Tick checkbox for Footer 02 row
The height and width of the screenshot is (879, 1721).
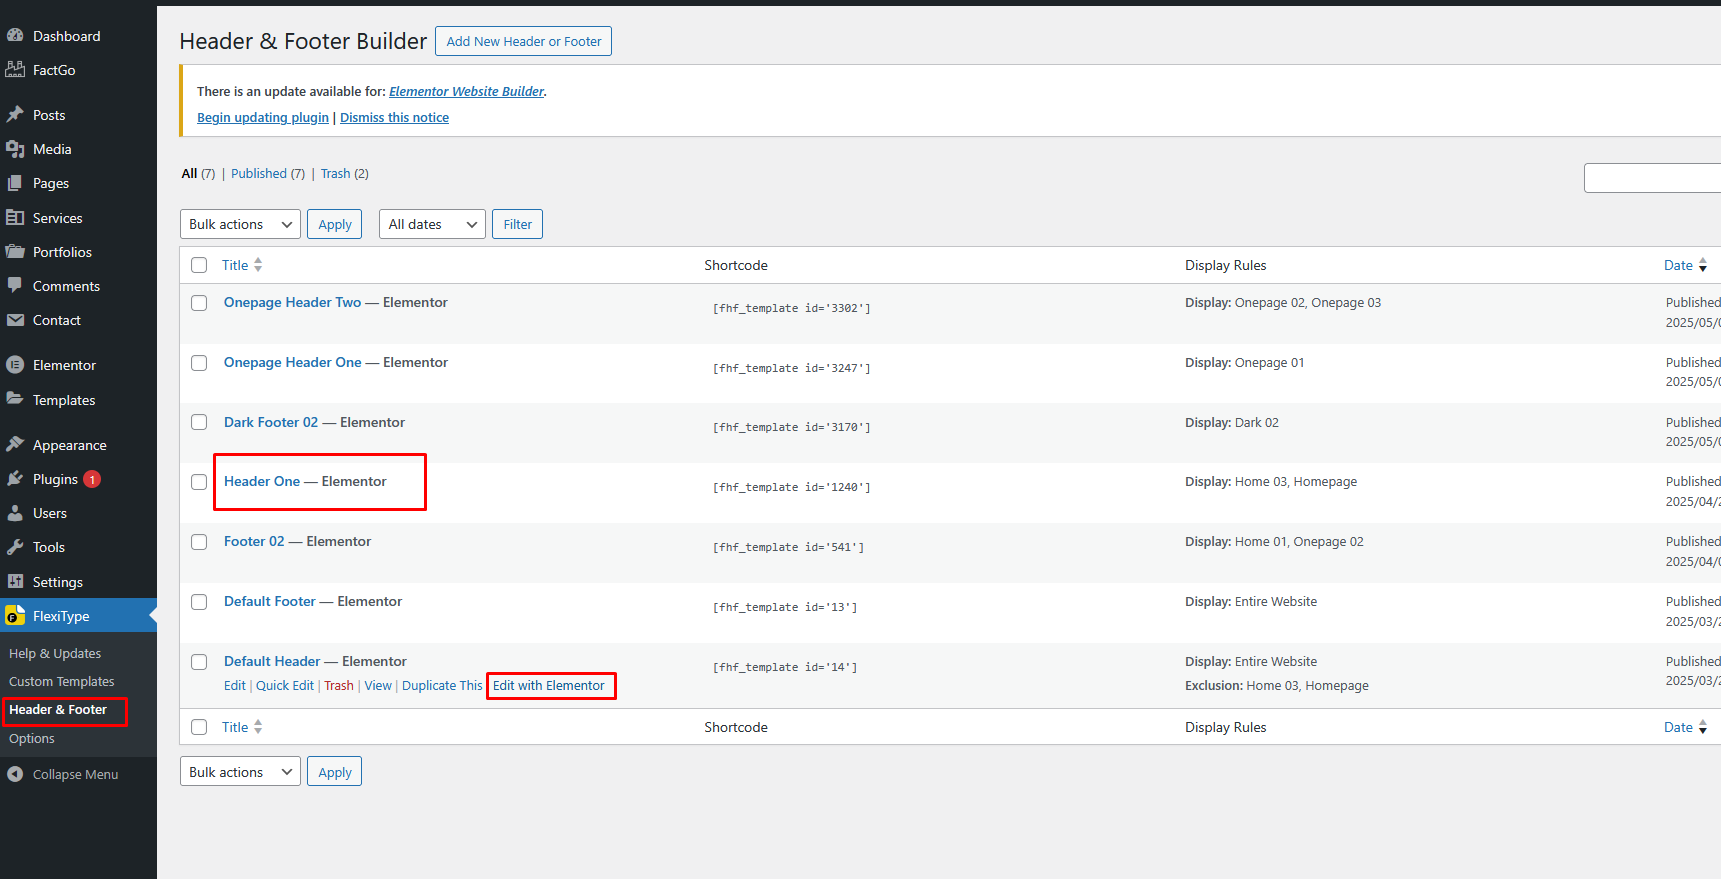(199, 542)
